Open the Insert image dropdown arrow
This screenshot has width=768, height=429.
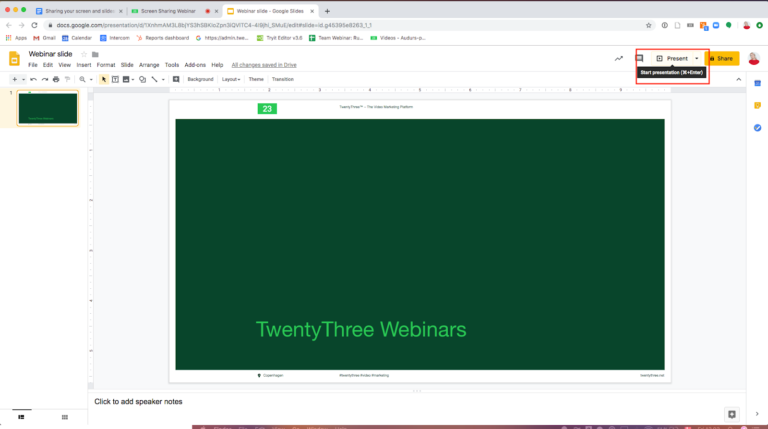133,79
